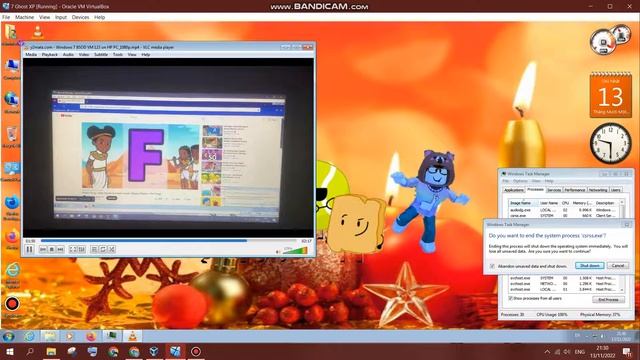Image resolution: width=640 pixels, height=360 pixels.
Task: Switch to Services tab in Task Manager
Action: 554,190
